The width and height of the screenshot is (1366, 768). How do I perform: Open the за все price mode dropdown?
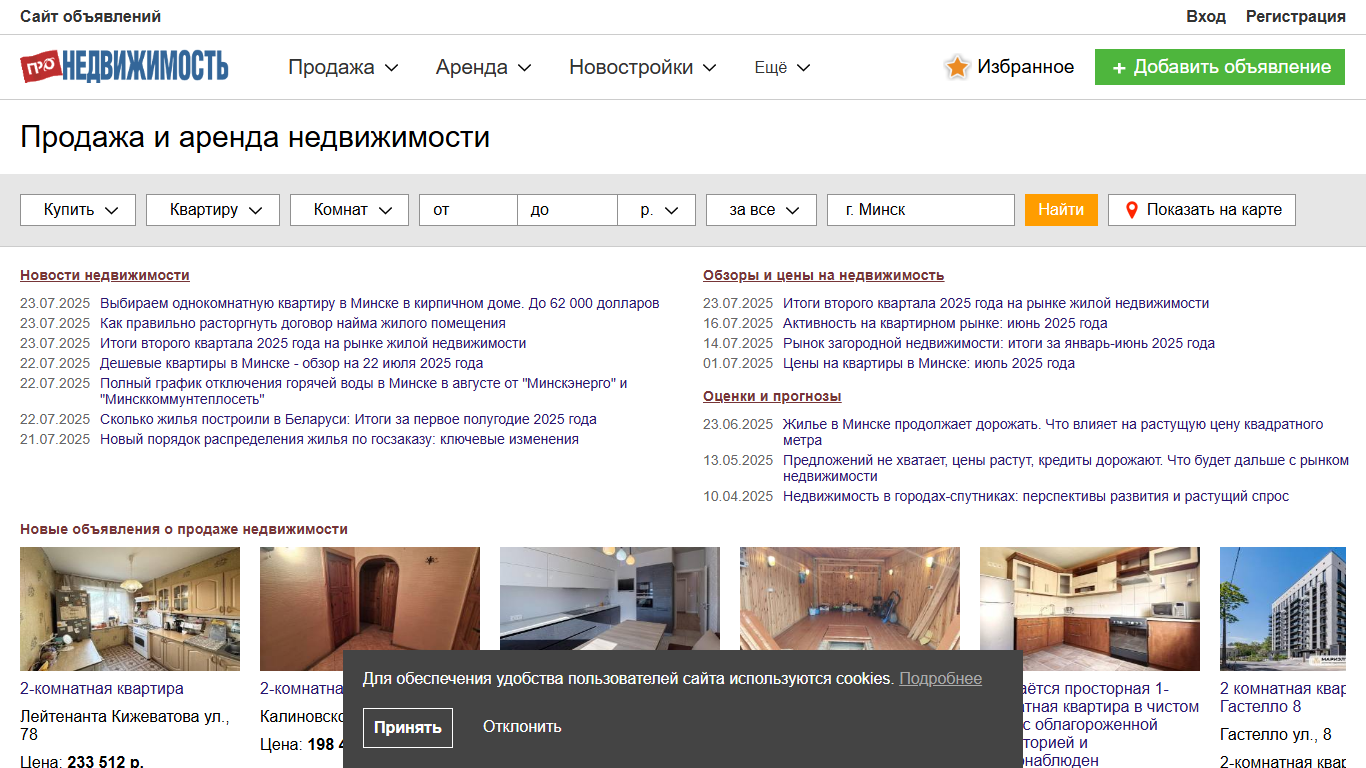tap(761, 210)
